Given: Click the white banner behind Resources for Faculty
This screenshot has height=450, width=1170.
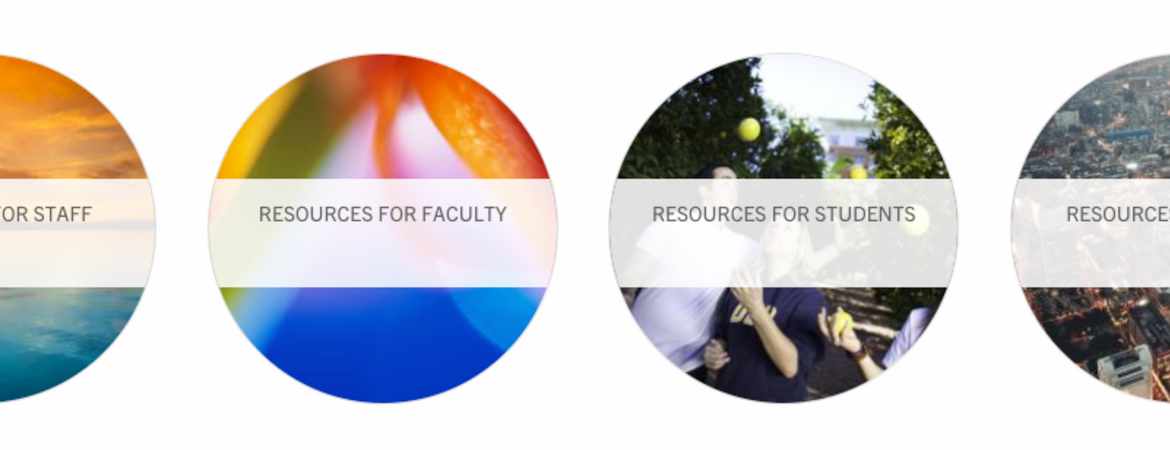Looking at the screenshot, I should pos(383,233).
